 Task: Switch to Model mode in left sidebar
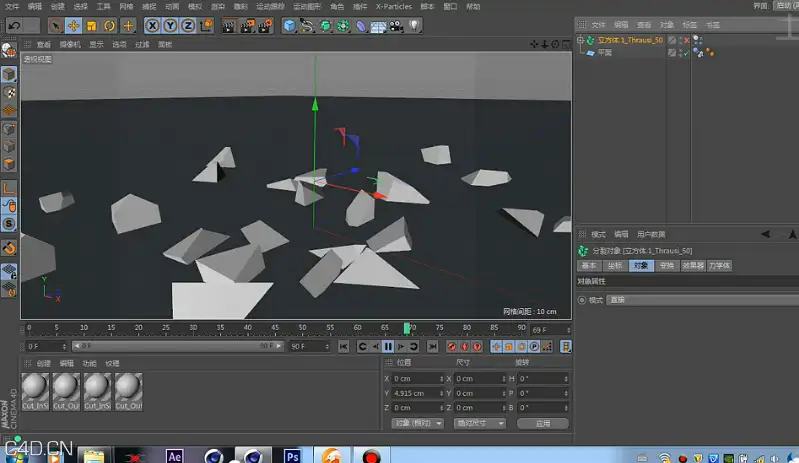tap(9, 74)
